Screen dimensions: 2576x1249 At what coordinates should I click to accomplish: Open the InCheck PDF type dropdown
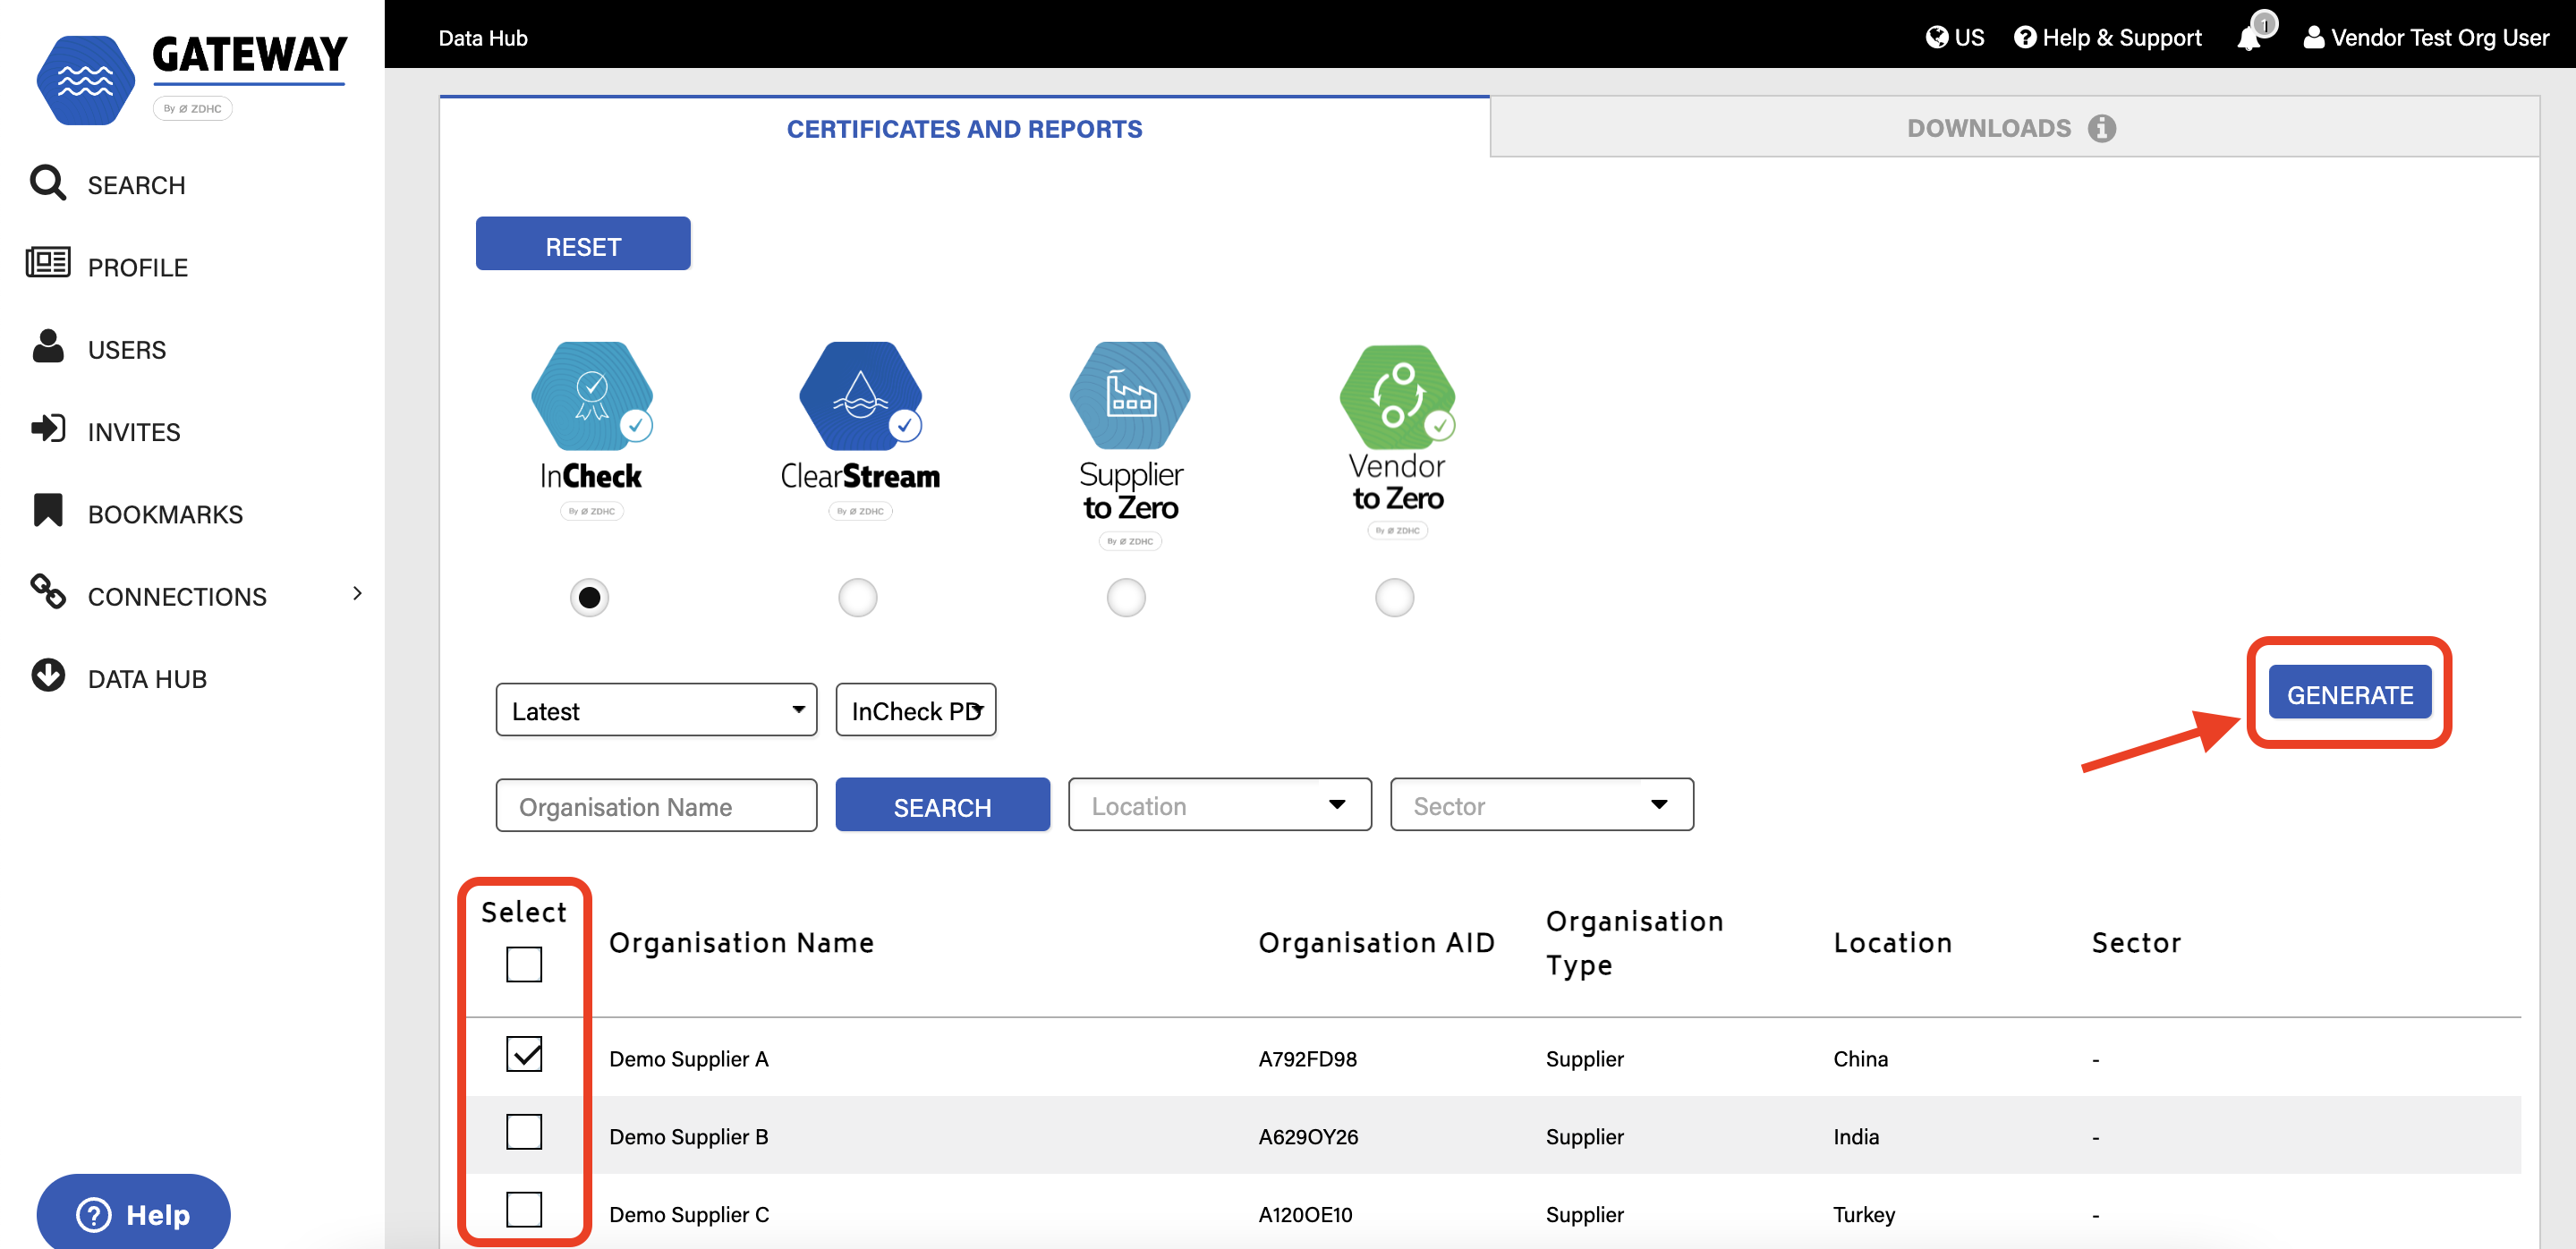click(915, 710)
